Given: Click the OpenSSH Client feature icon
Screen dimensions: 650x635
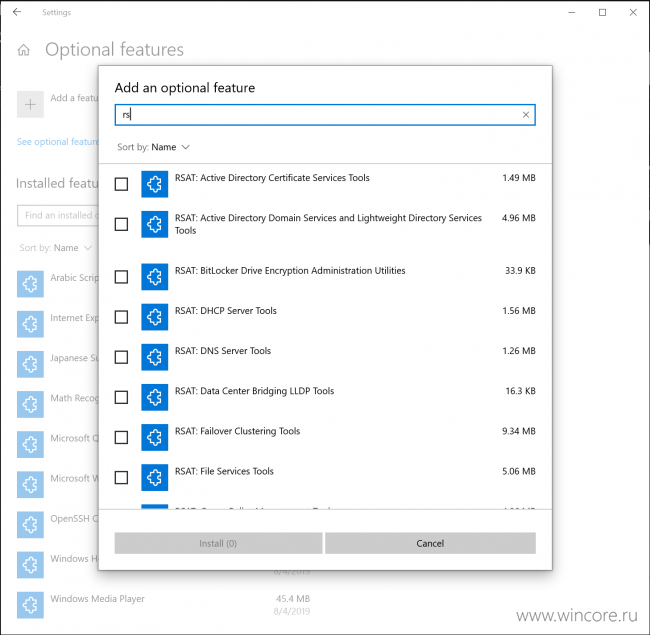Looking at the screenshot, I should coord(30,525).
